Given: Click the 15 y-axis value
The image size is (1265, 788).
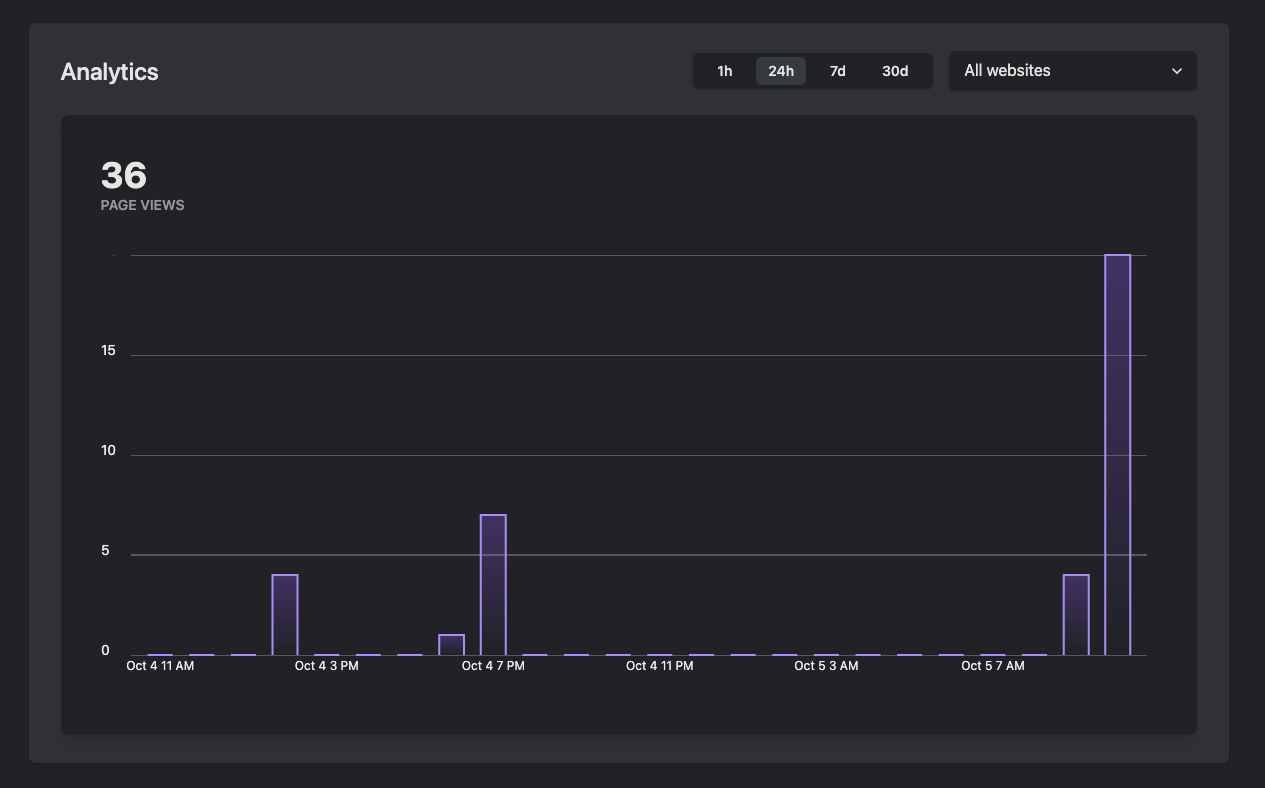Looking at the screenshot, I should [108, 351].
